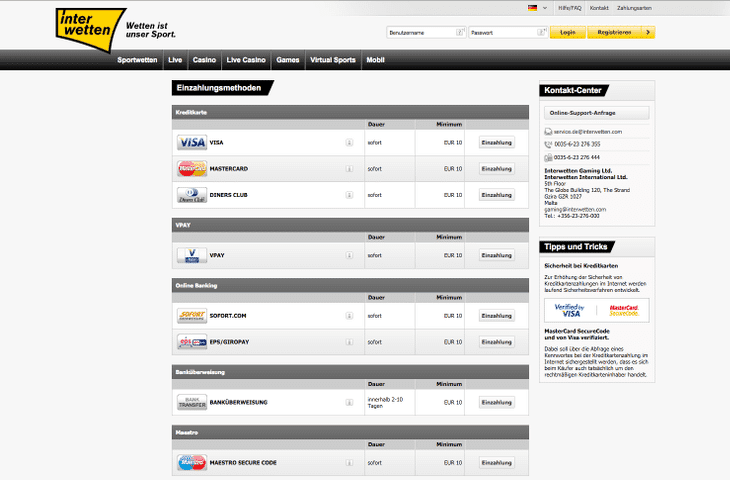Open Virtual Sports section

point(333,60)
